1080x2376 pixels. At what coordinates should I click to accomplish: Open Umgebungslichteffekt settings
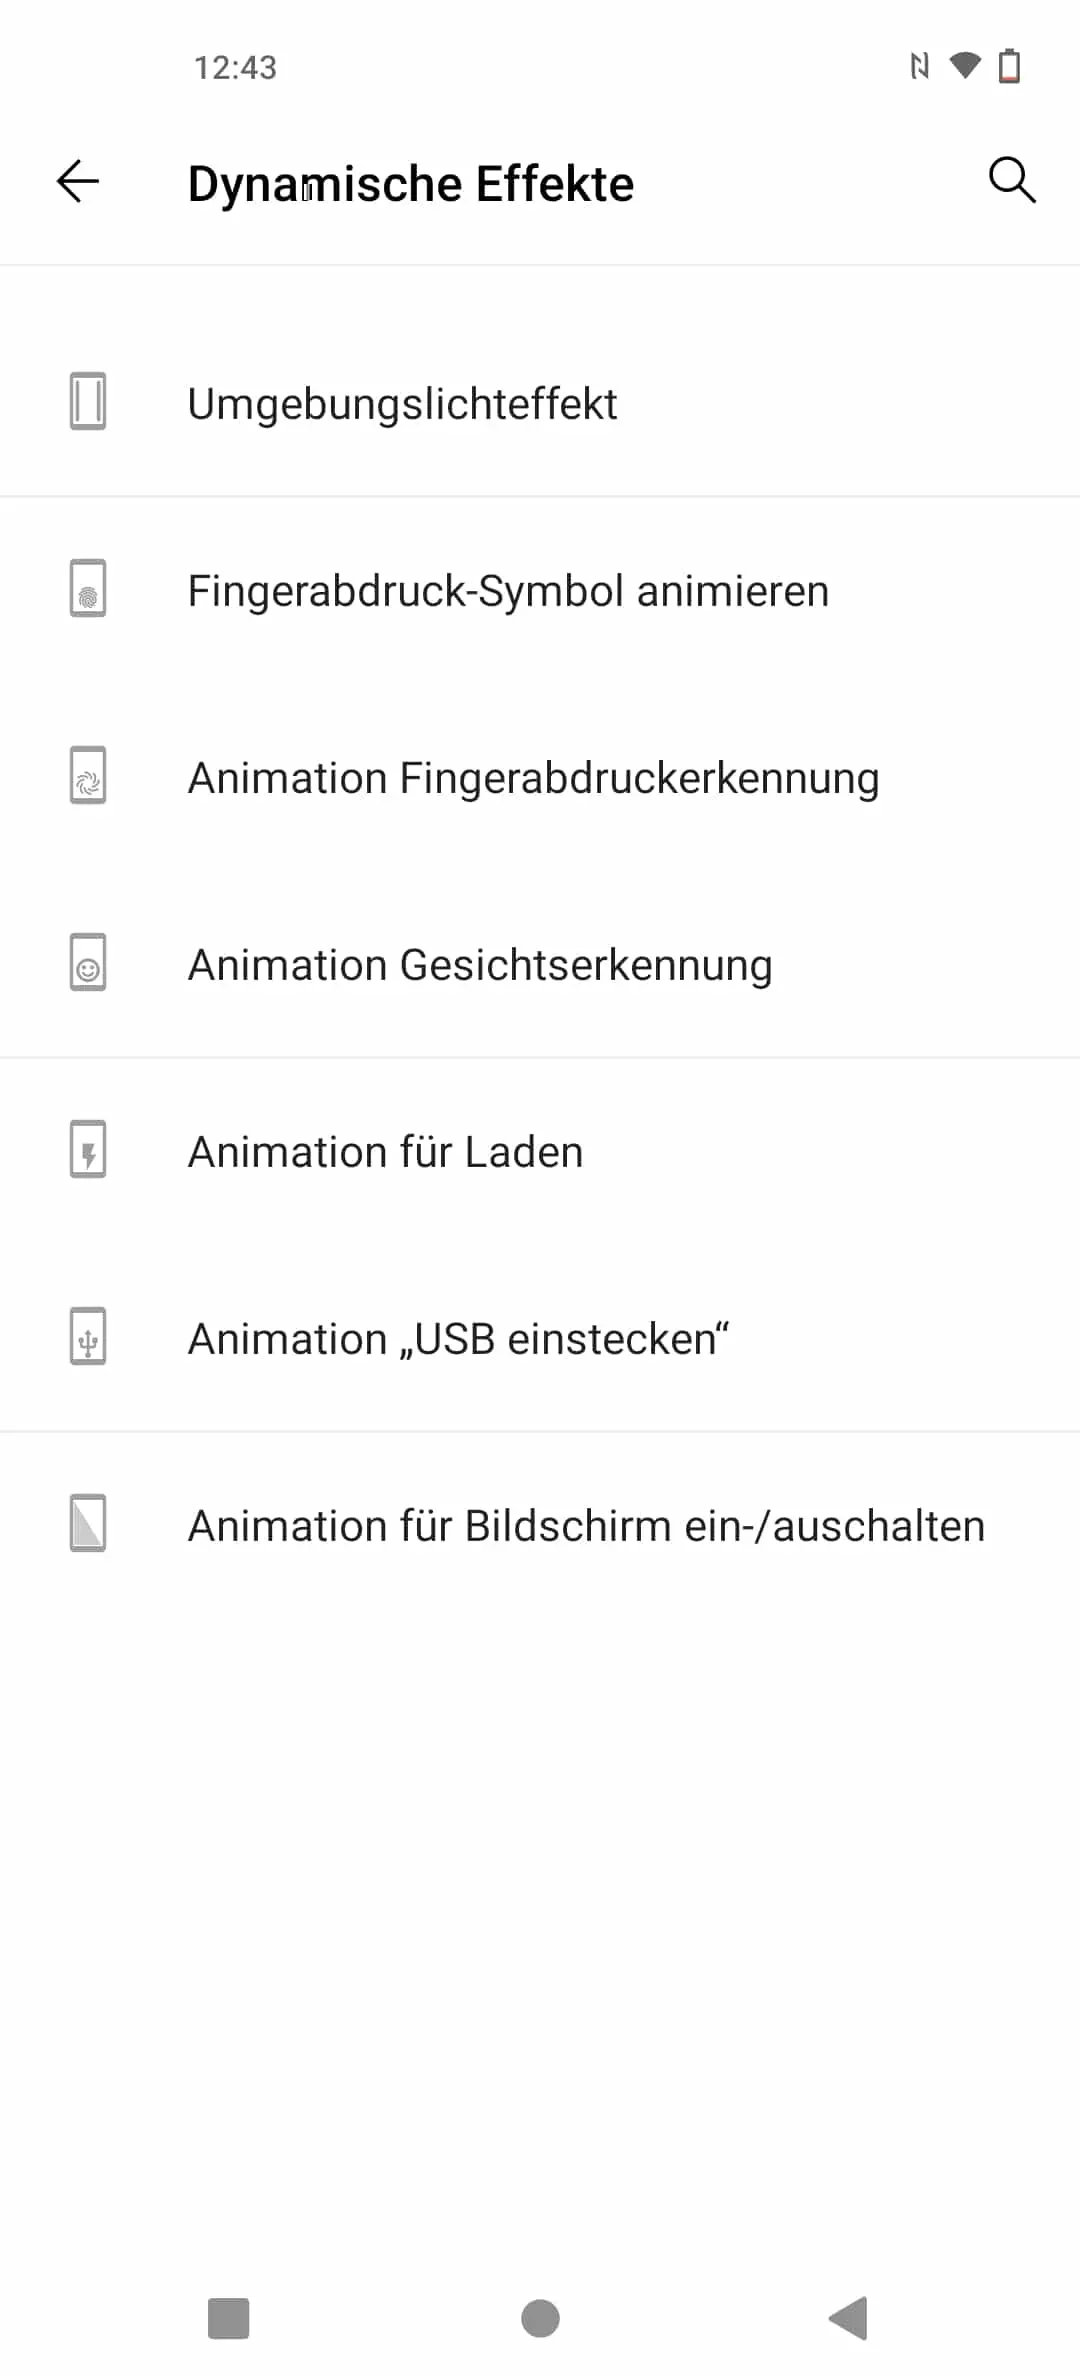[540, 403]
